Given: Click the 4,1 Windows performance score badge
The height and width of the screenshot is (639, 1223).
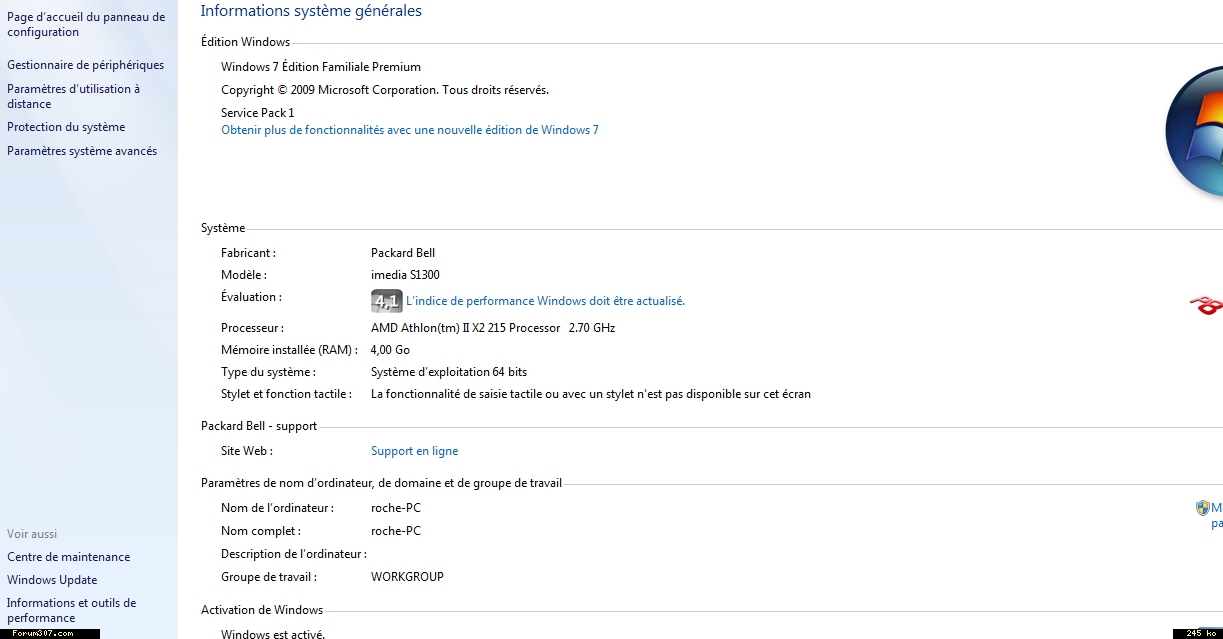Looking at the screenshot, I should pyautogui.click(x=386, y=300).
